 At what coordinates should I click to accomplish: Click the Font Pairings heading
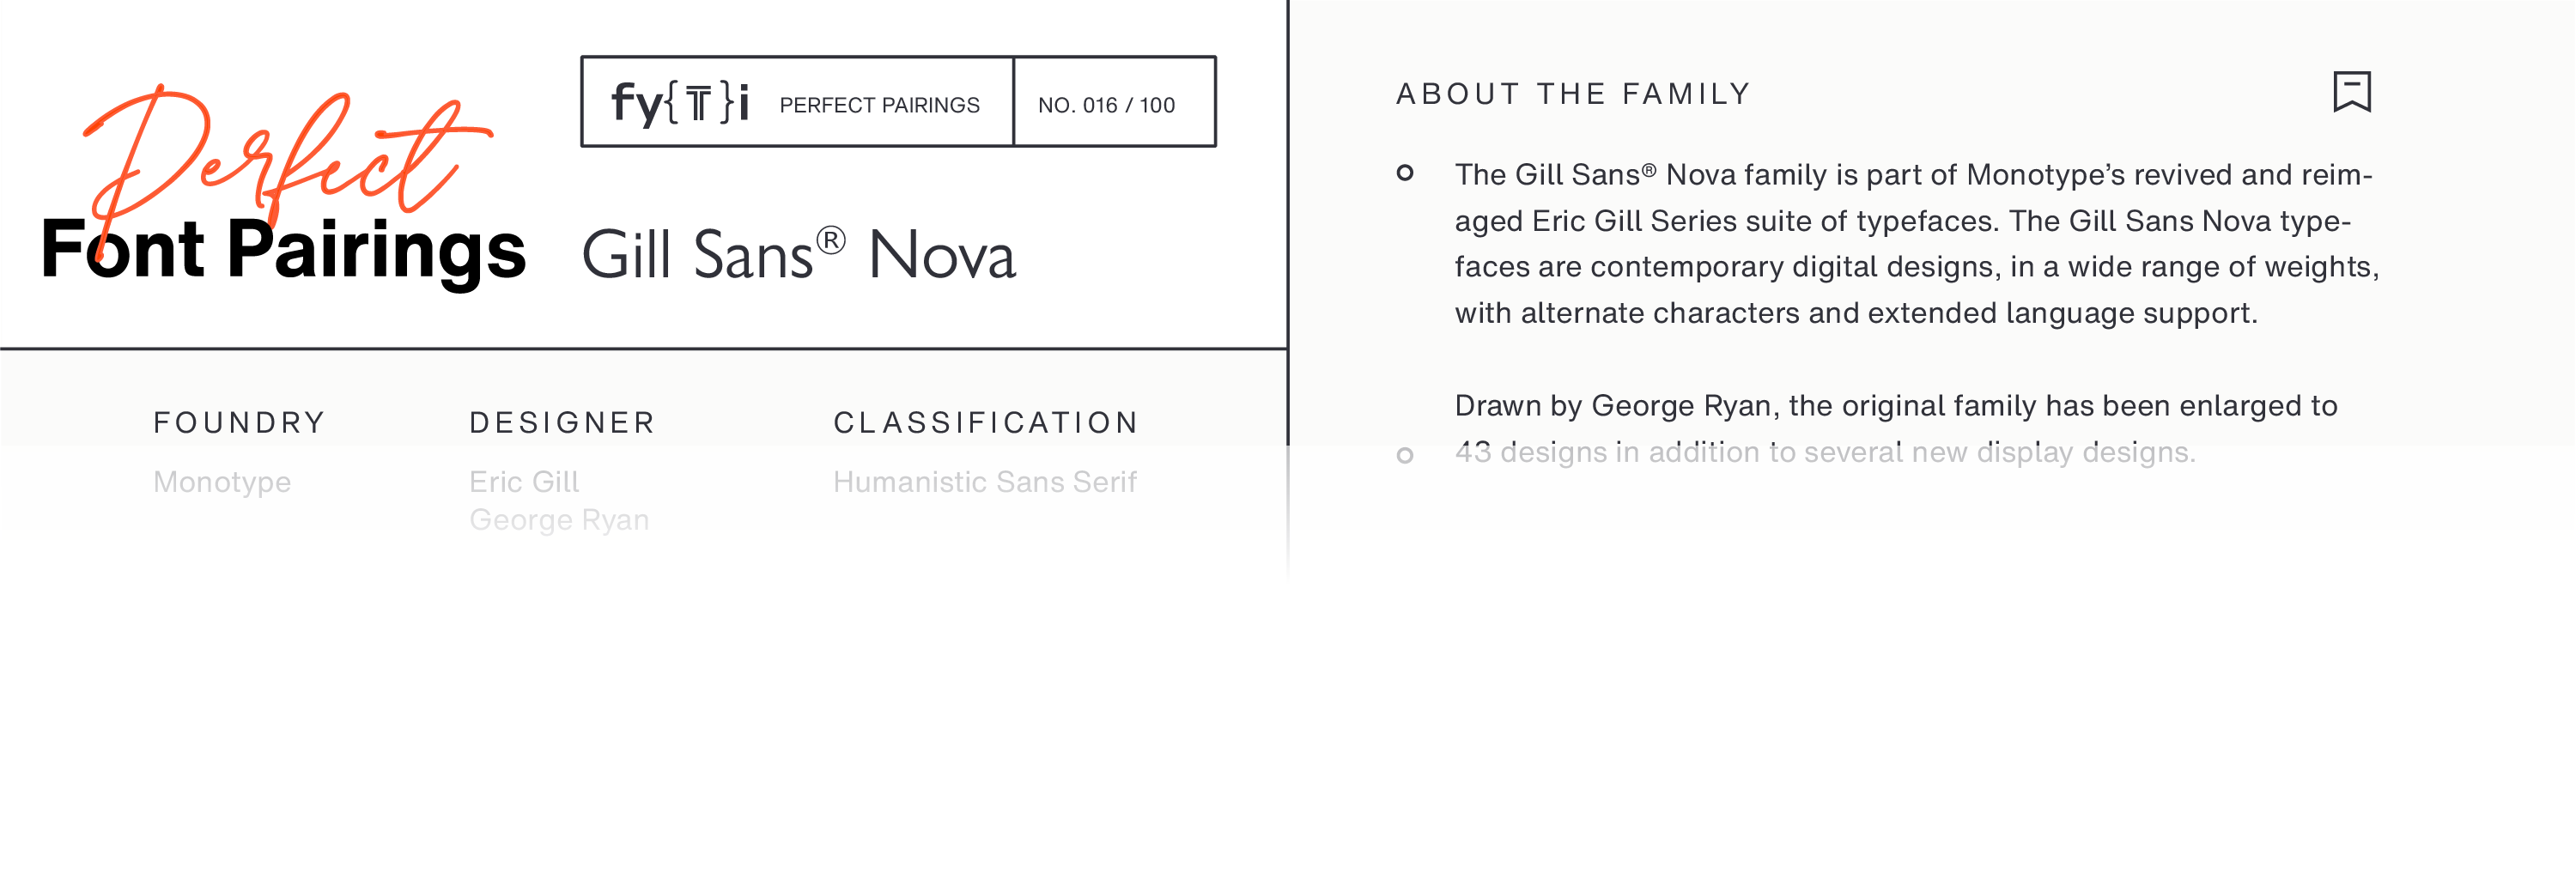click(284, 250)
